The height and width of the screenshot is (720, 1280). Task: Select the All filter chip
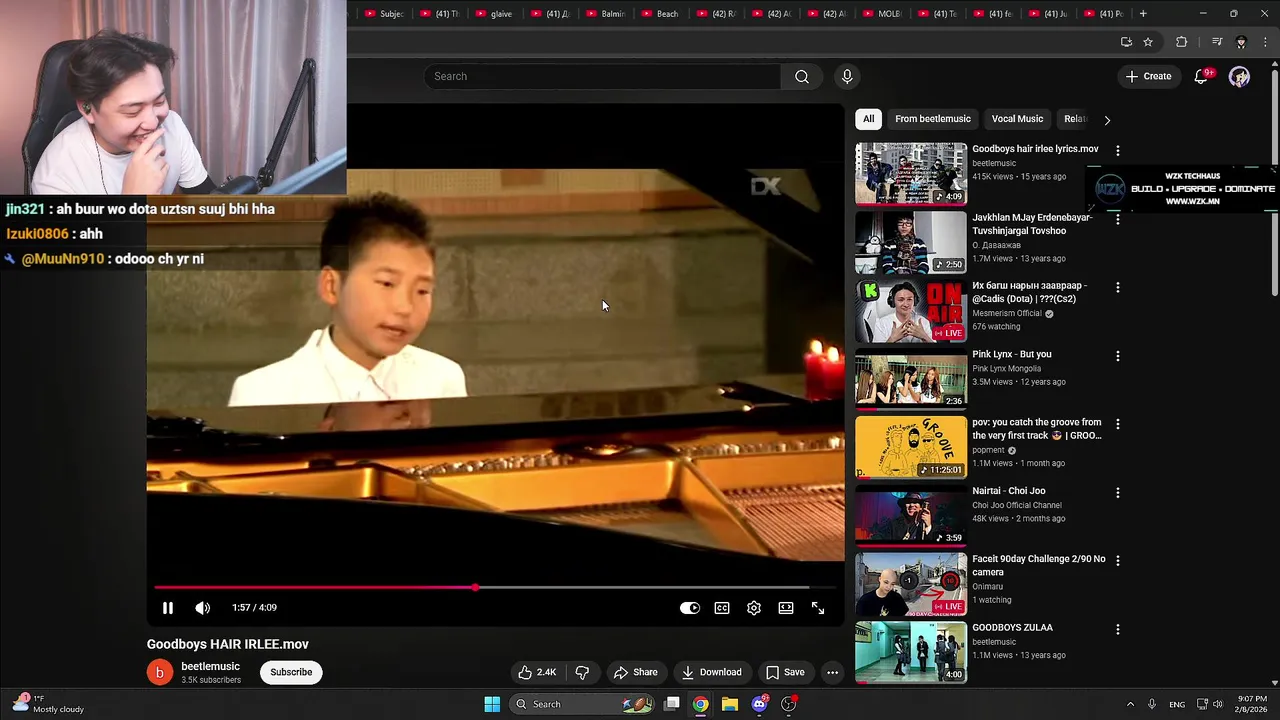[x=868, y=119]
